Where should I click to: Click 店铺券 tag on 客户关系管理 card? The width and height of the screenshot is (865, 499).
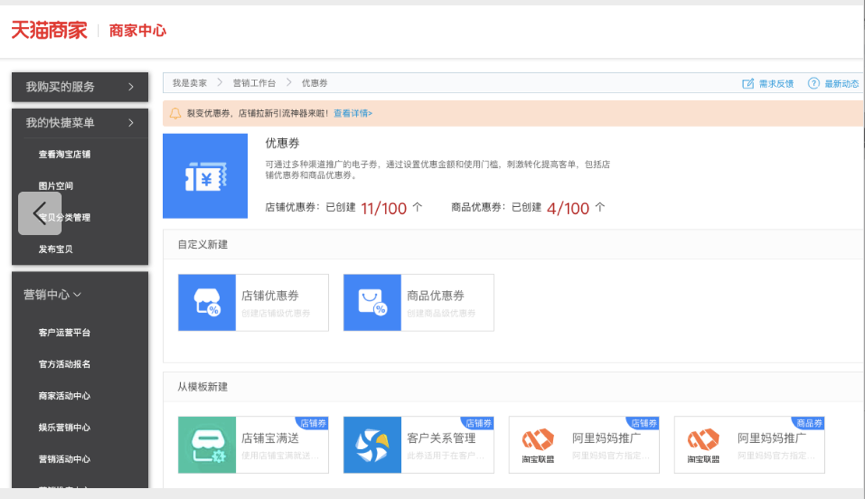click(x=478, y=423)
